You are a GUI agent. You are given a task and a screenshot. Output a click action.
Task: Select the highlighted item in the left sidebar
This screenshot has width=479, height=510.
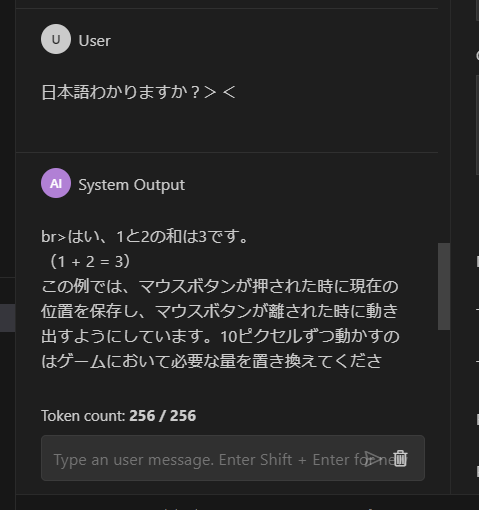[7, 318]
